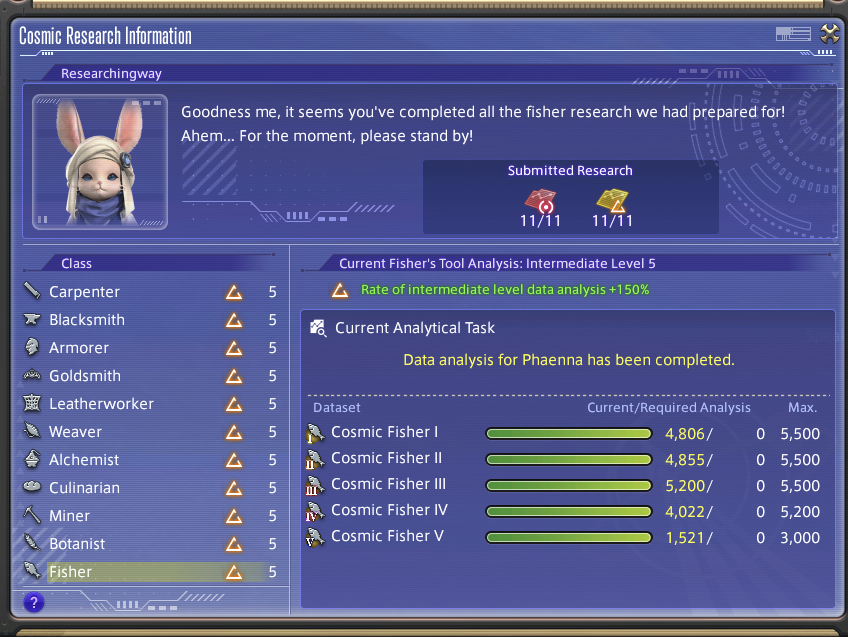
Task: Click the Researchingway name label
Action: click(x=111, y=74)
